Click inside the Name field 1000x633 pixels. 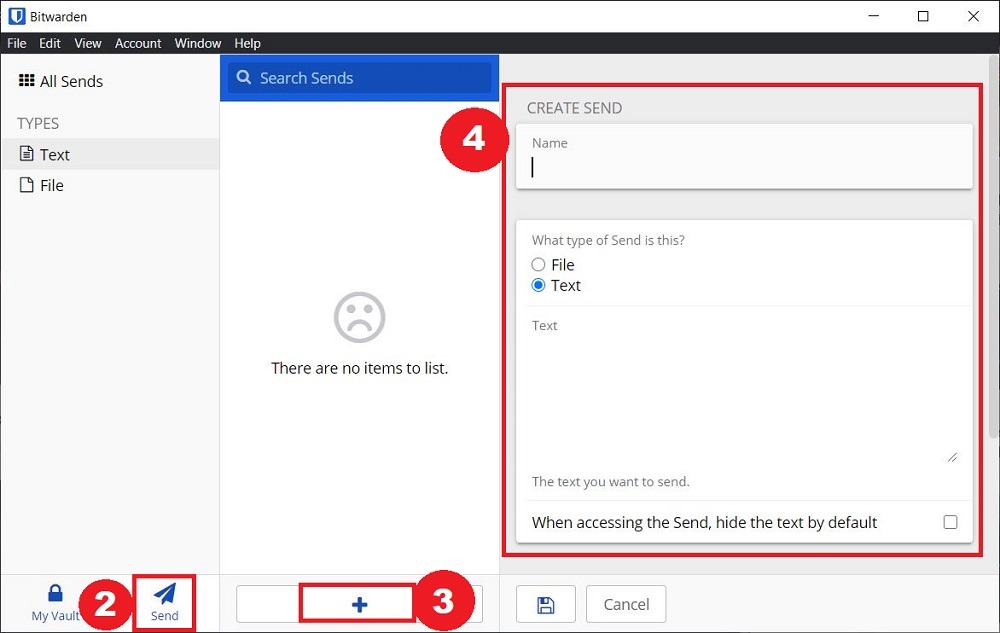[x=740, y=168]
